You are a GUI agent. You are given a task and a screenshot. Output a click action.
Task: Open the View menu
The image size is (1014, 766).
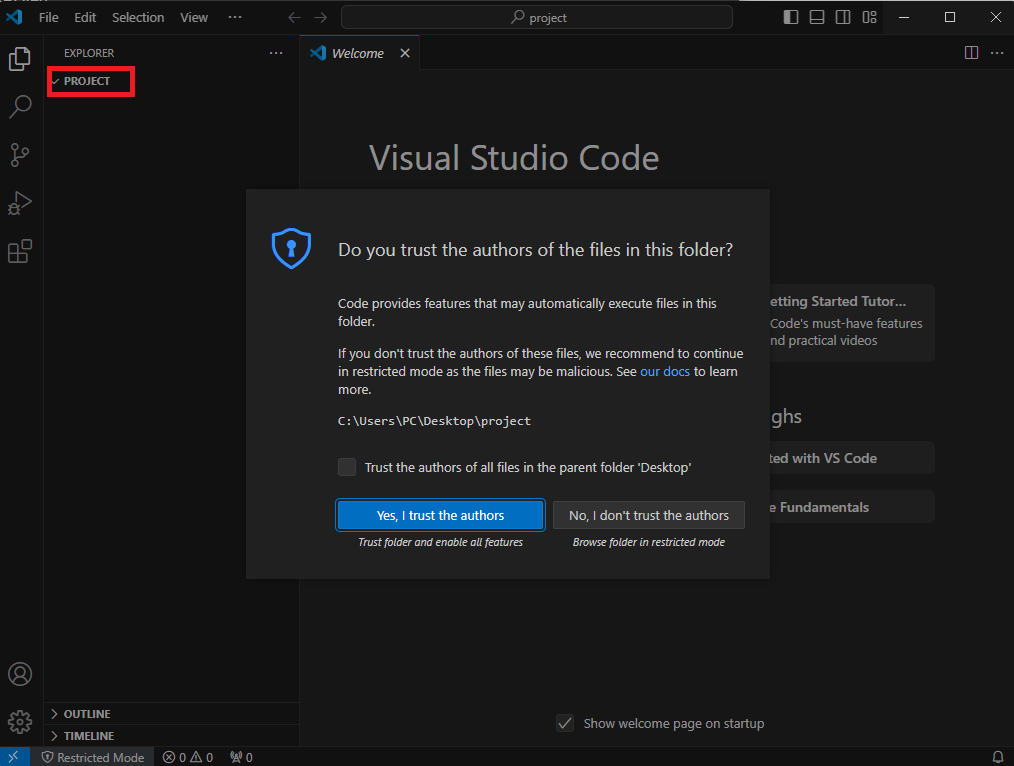click(194, 17)
